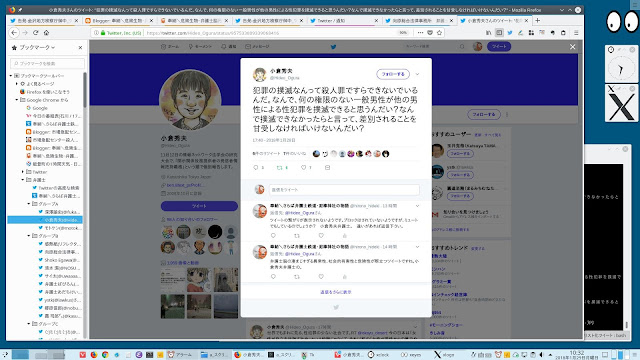The image size is (640, 360).
Task: Click the Twitter bird extension icon in toolbar
Action: 510,33
